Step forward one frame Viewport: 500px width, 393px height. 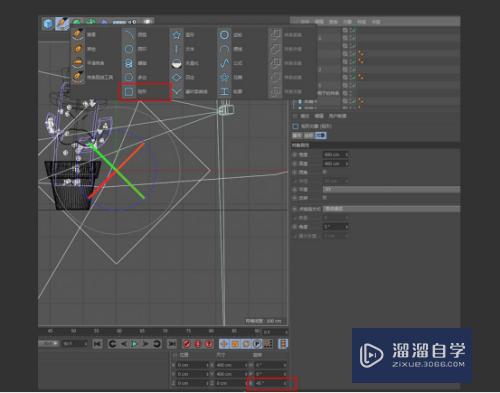pyautogui.click(x=146, y=344)
